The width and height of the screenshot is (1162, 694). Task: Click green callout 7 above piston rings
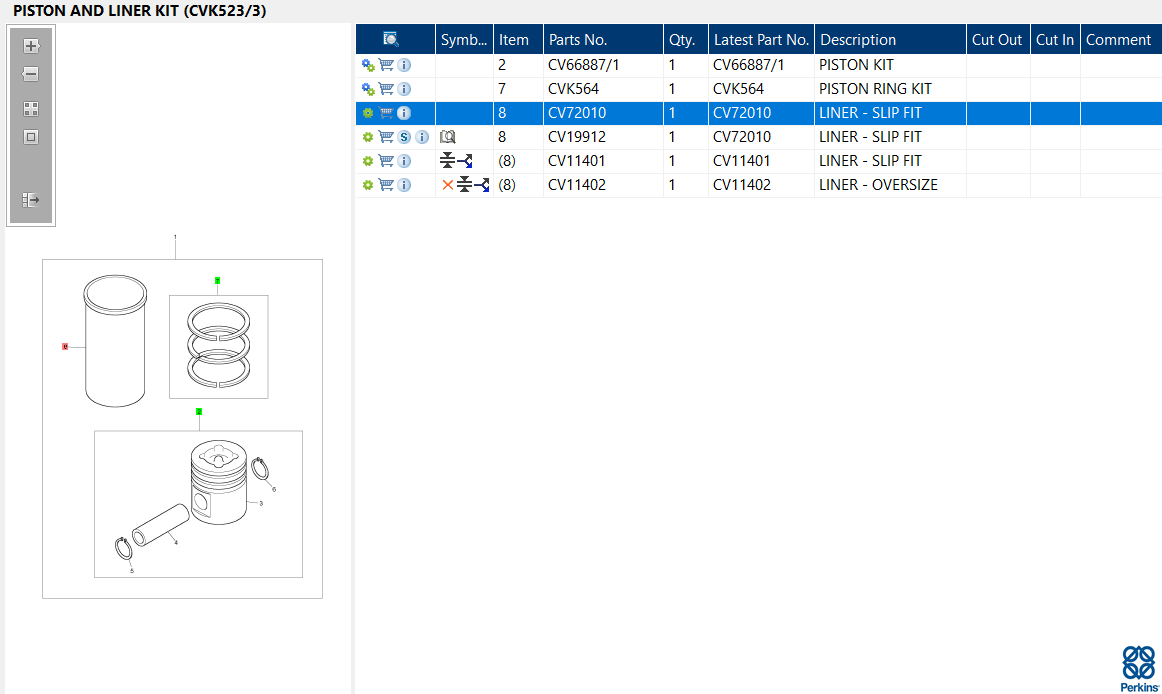pos(217,280)
